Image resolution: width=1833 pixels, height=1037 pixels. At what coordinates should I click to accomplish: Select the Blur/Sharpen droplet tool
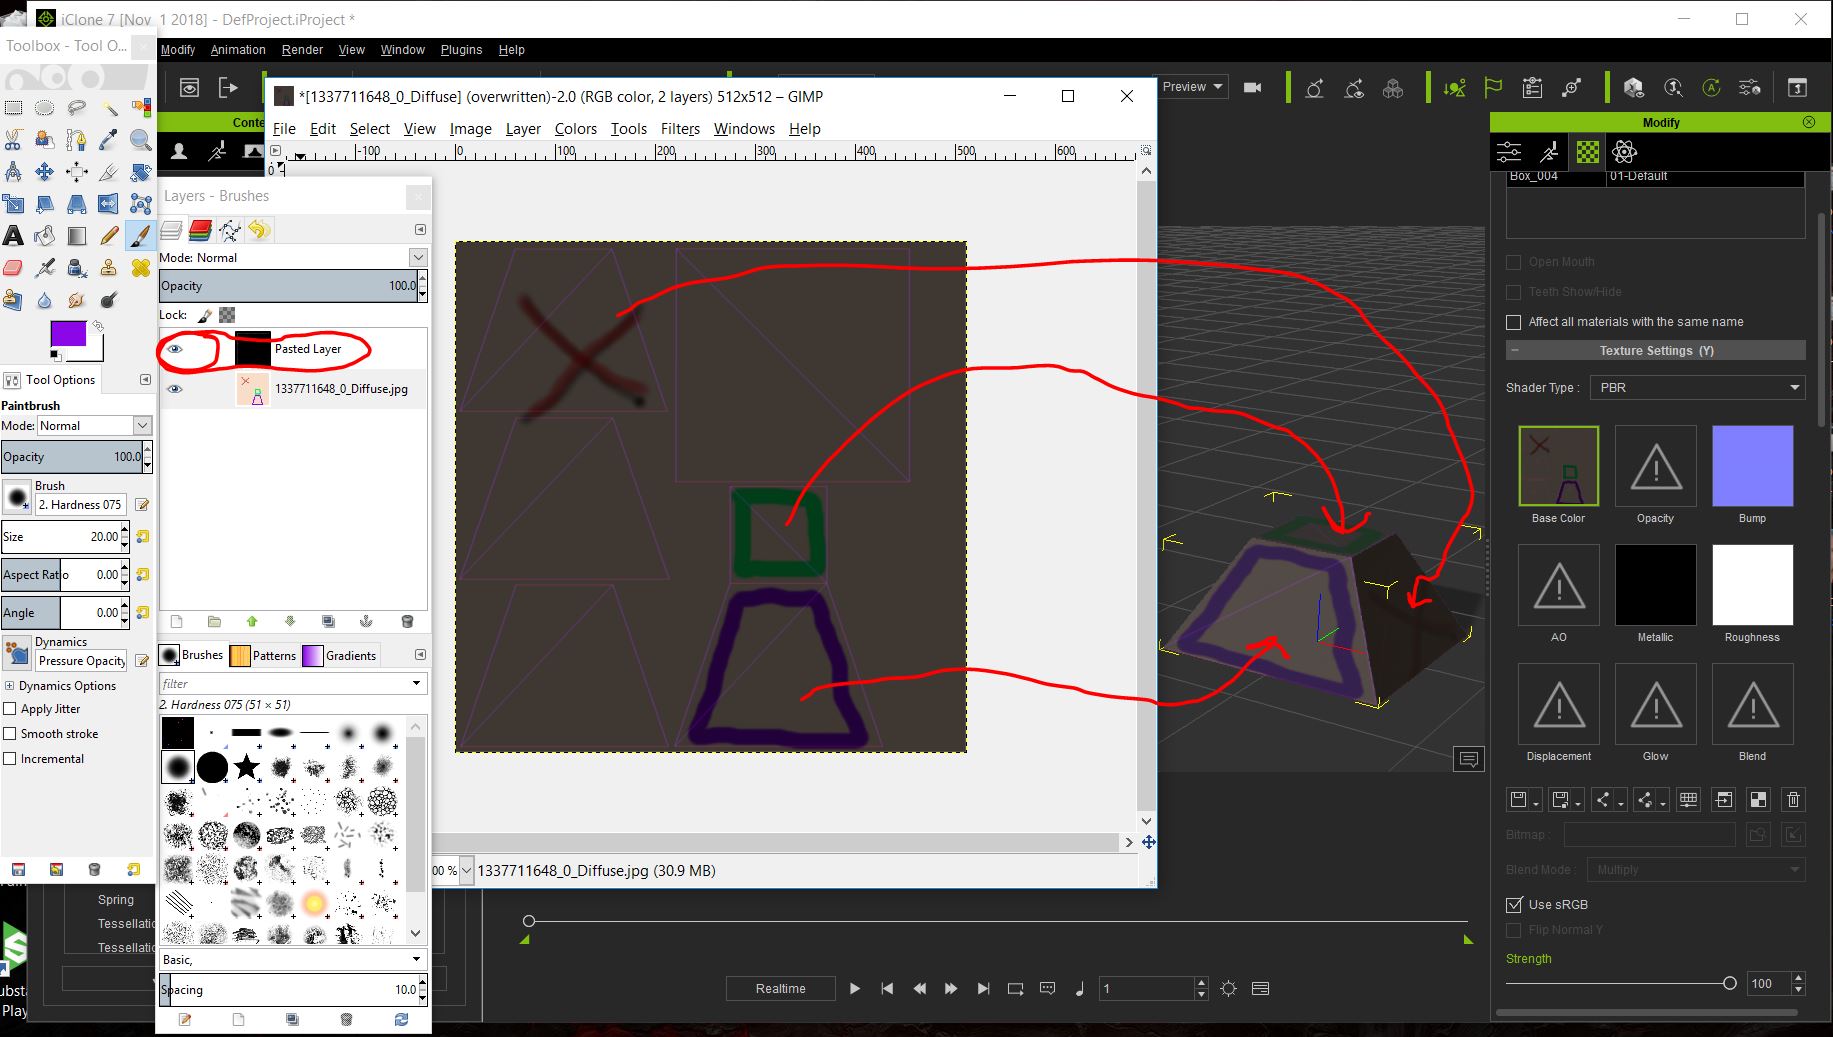[x=45, y=300]
